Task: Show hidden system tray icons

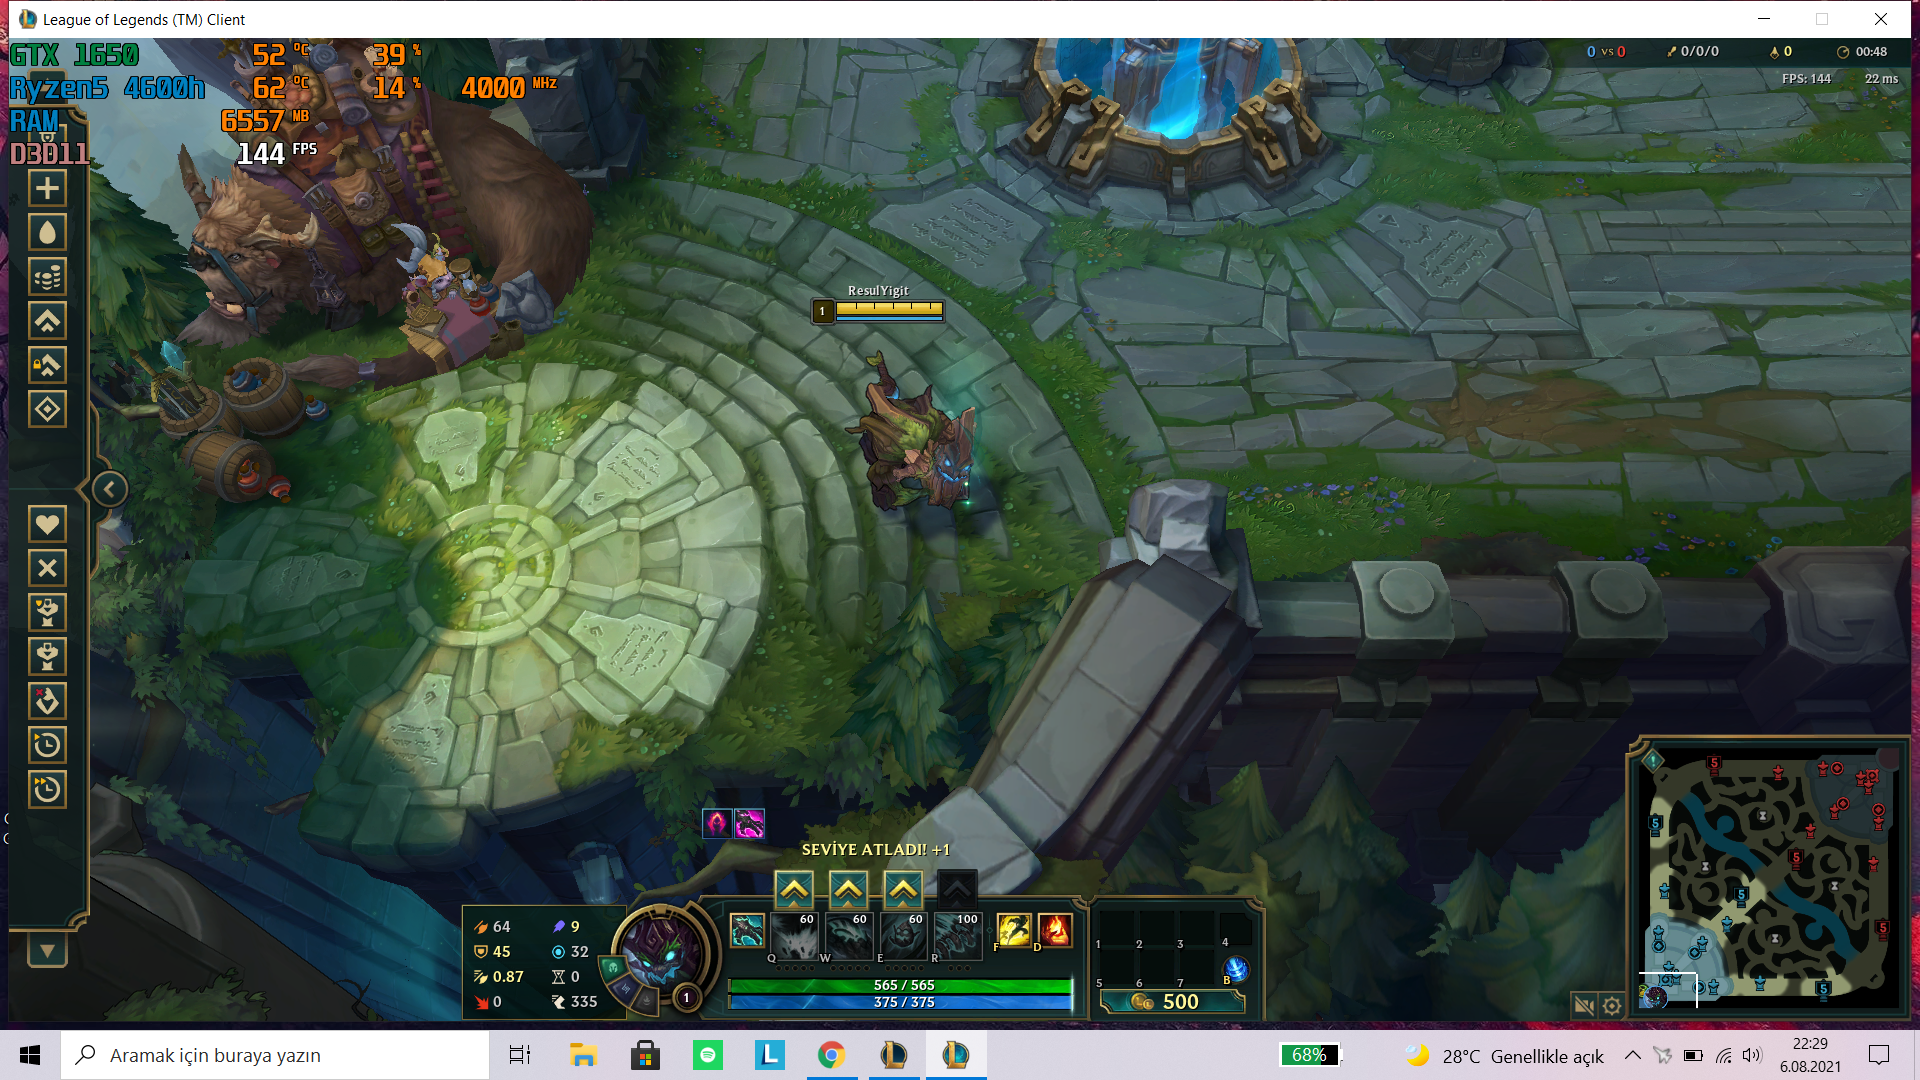Action: [1632, 1055]
